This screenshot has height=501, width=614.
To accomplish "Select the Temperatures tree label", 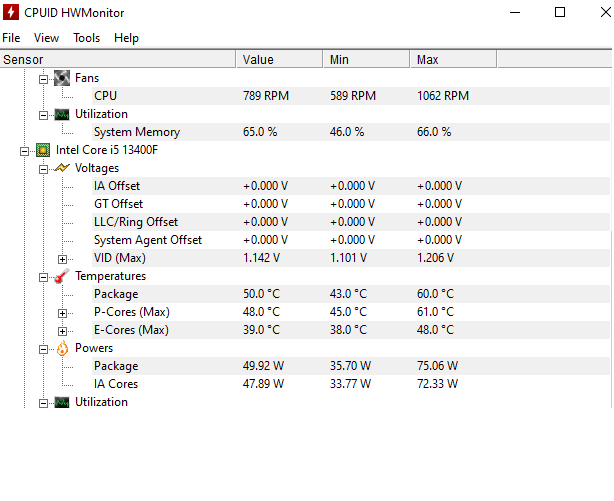I will click(x=110, y=276).
